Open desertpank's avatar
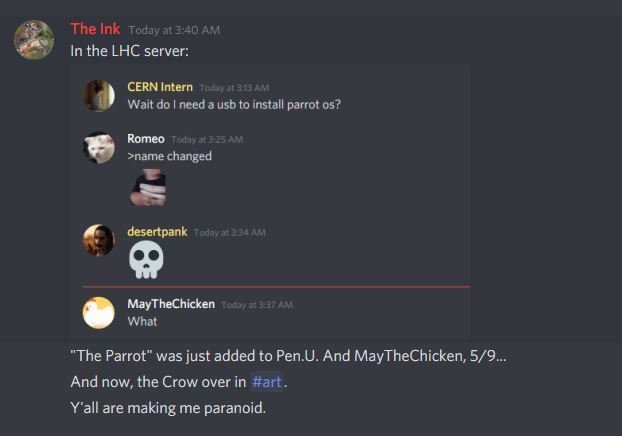This screenshot has width=622, height=436. [99, 240]
